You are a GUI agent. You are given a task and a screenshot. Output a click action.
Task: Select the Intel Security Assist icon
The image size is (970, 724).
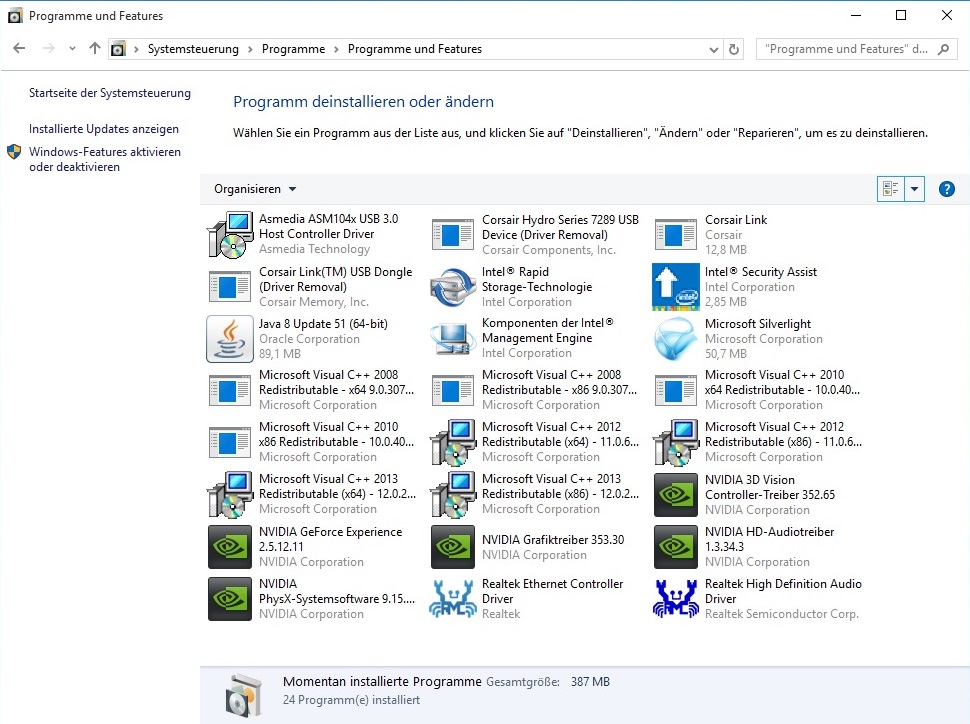tap(676, 287)
